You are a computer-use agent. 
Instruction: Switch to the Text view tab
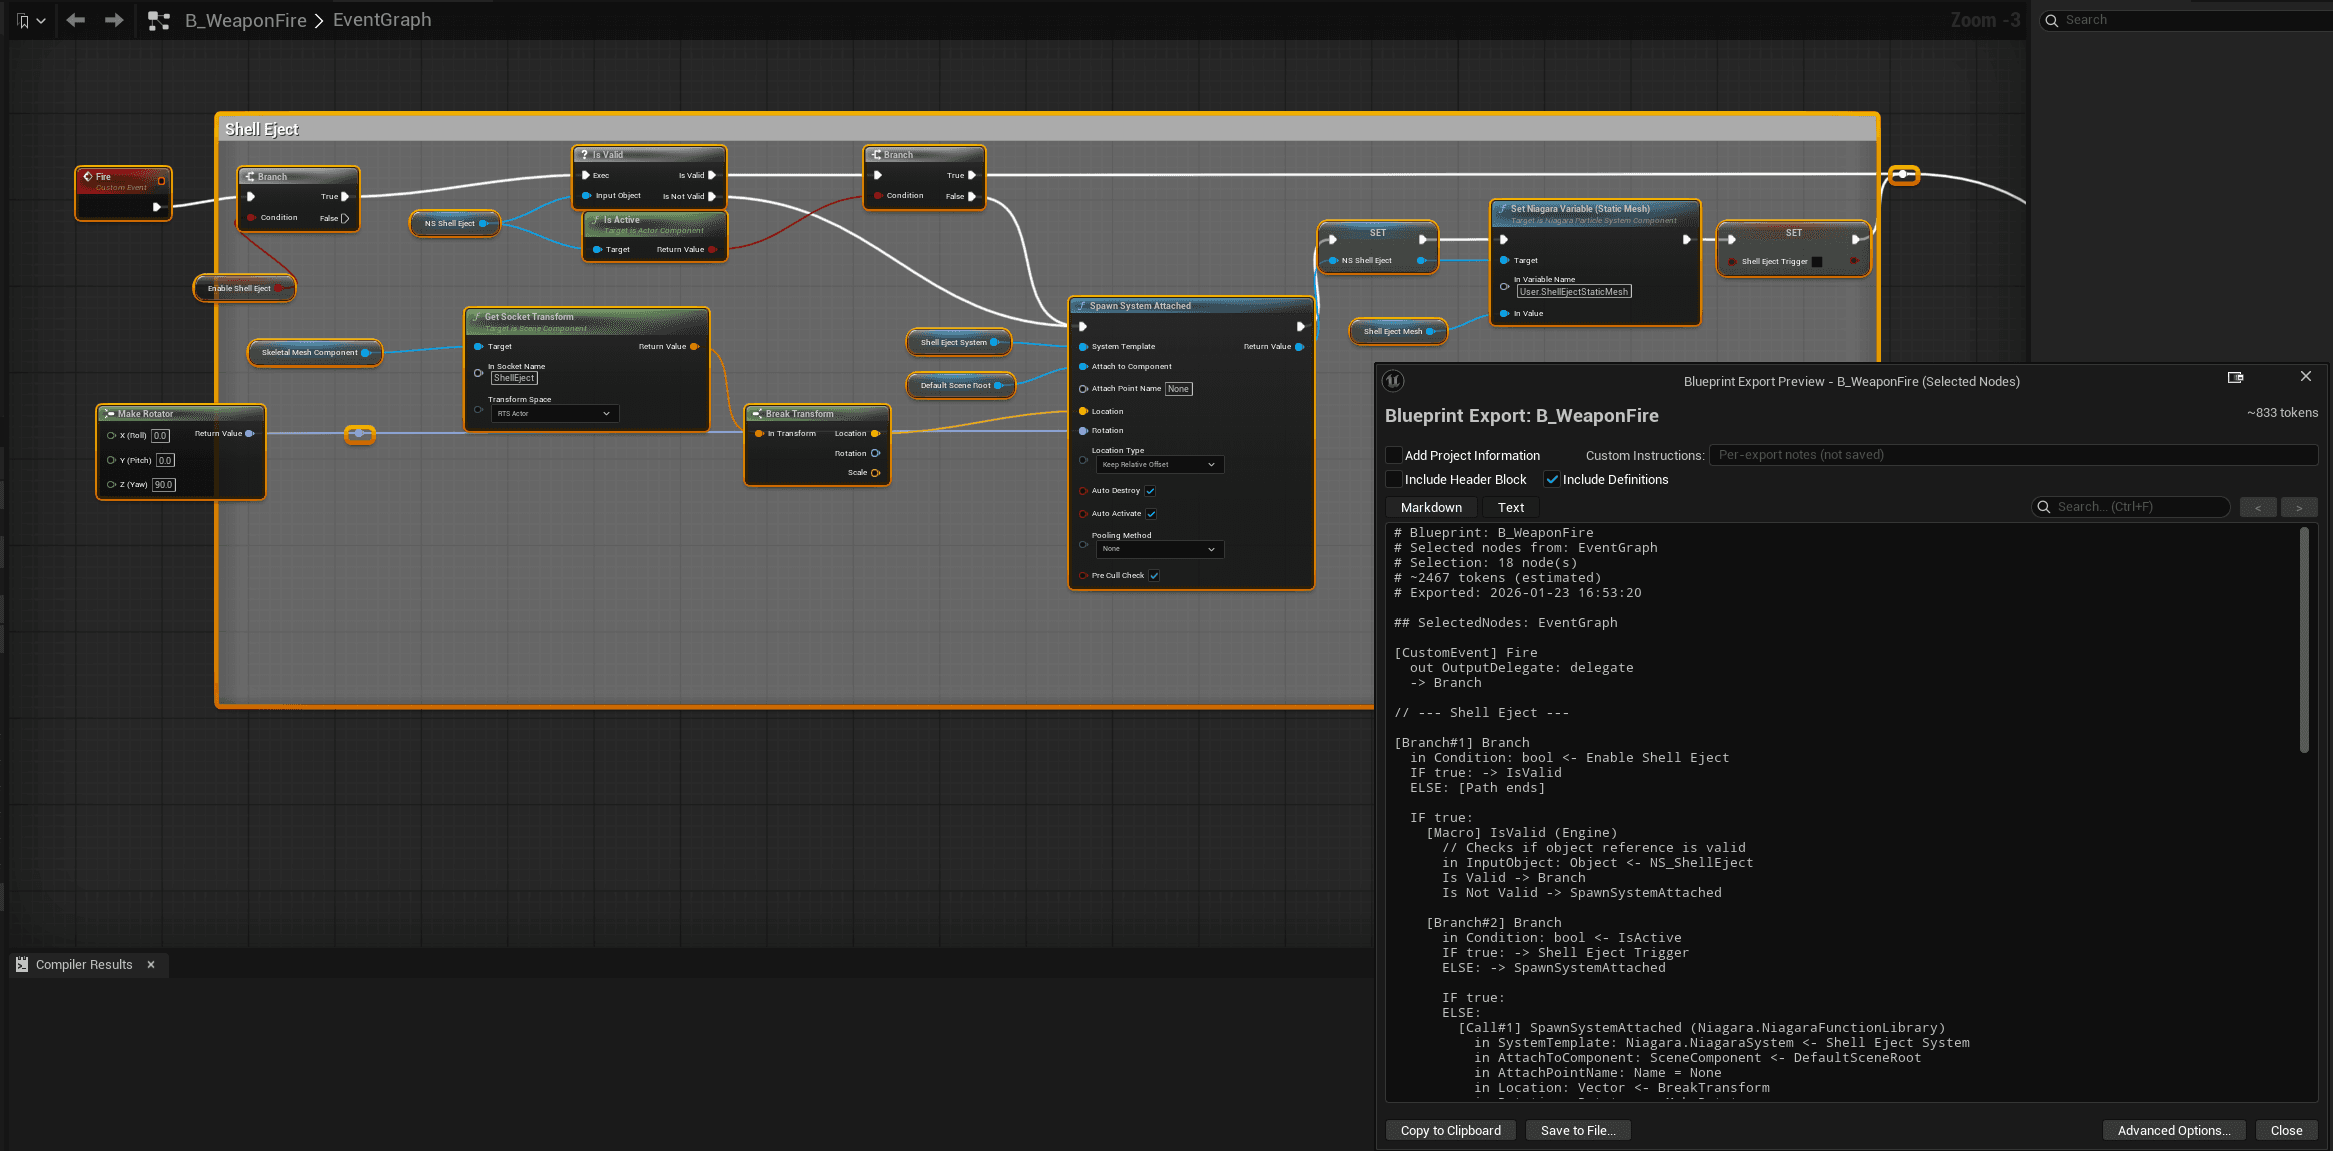(1510, 507)
